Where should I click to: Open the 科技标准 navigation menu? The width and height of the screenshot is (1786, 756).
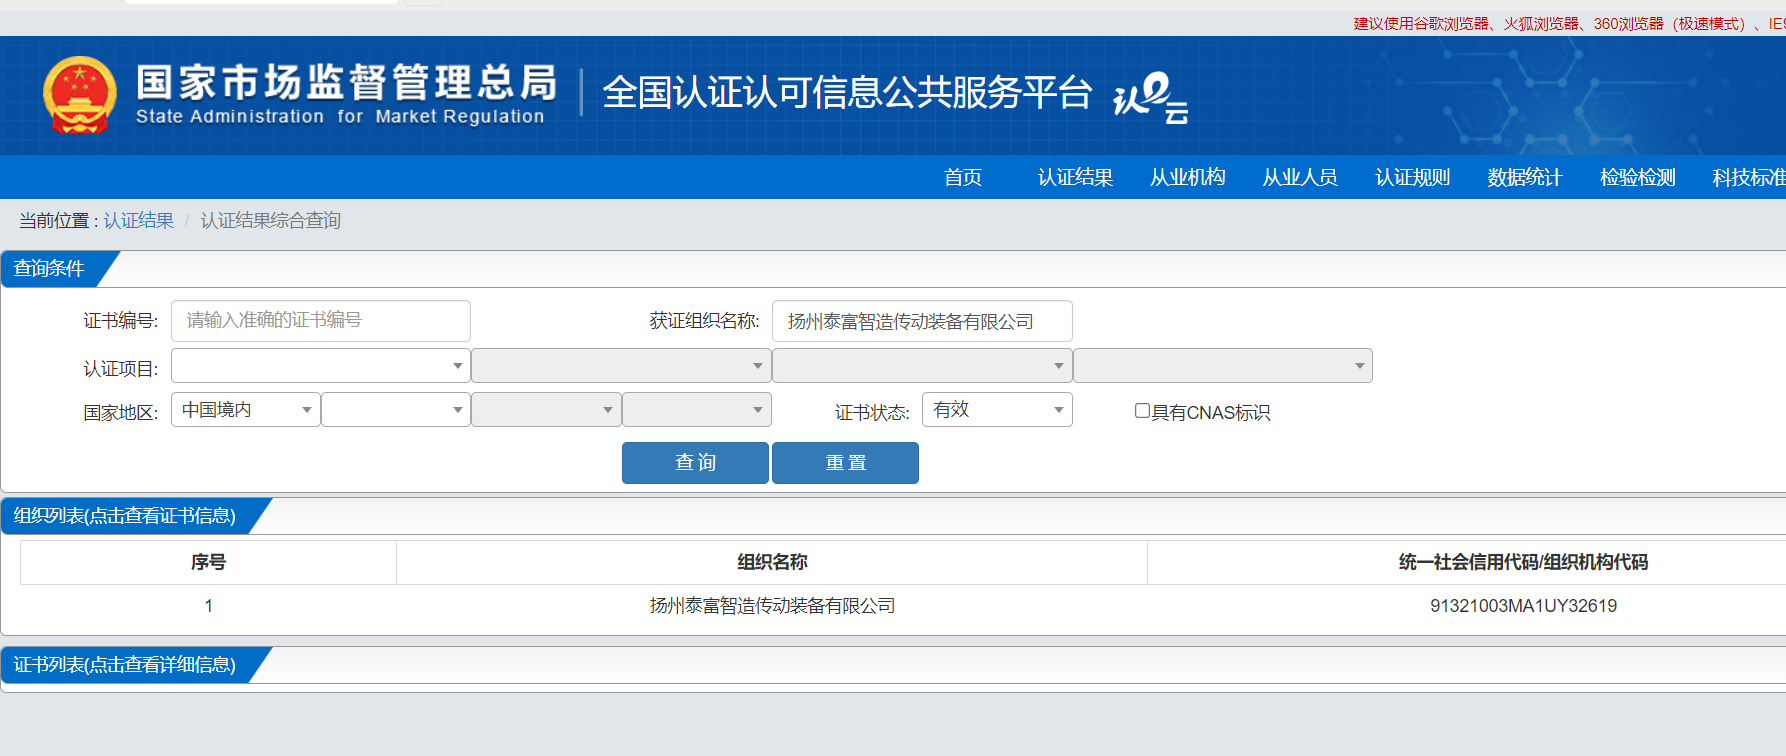[1749, 177]
